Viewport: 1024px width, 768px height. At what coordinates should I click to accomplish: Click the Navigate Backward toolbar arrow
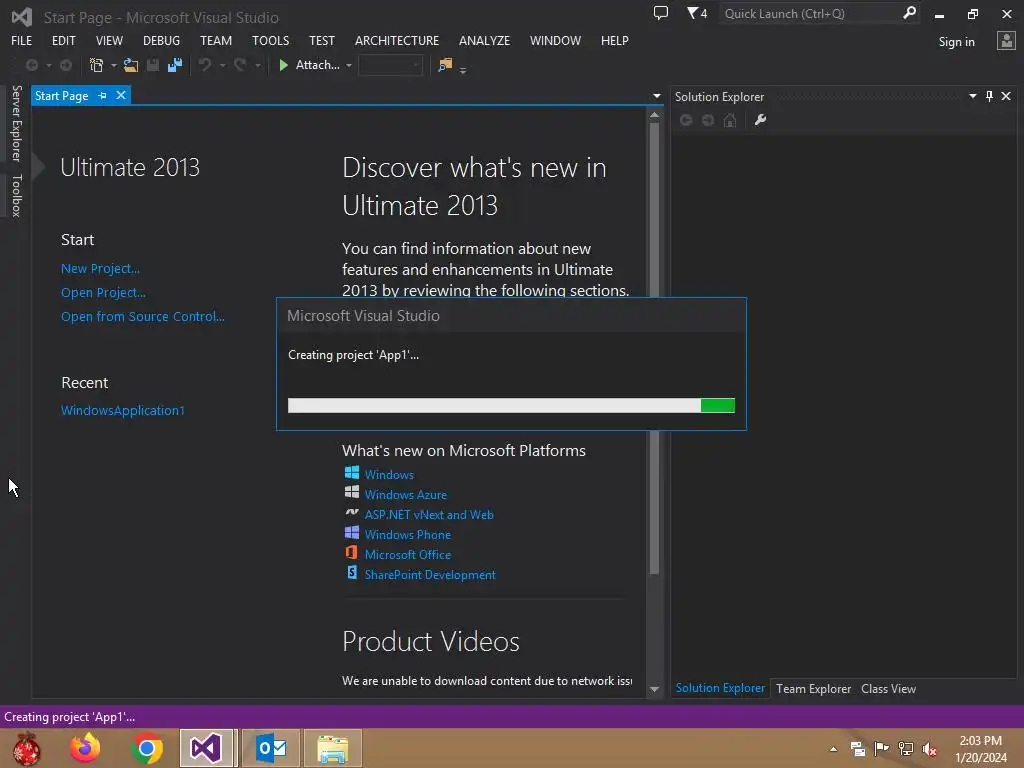pos(31,65)
